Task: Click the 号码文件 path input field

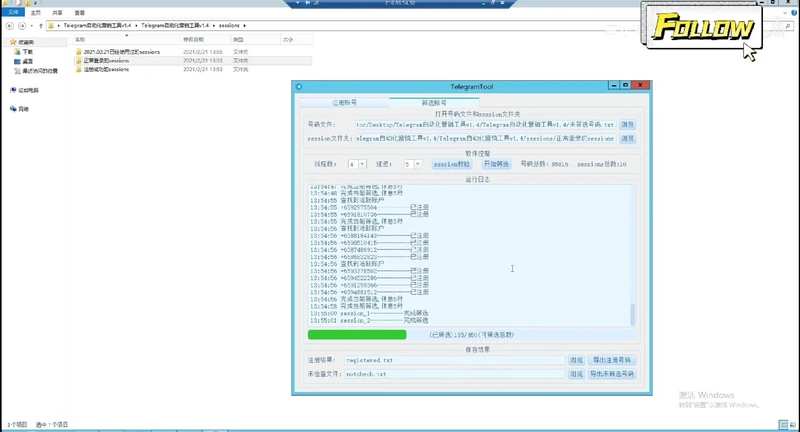Action: 485,124
